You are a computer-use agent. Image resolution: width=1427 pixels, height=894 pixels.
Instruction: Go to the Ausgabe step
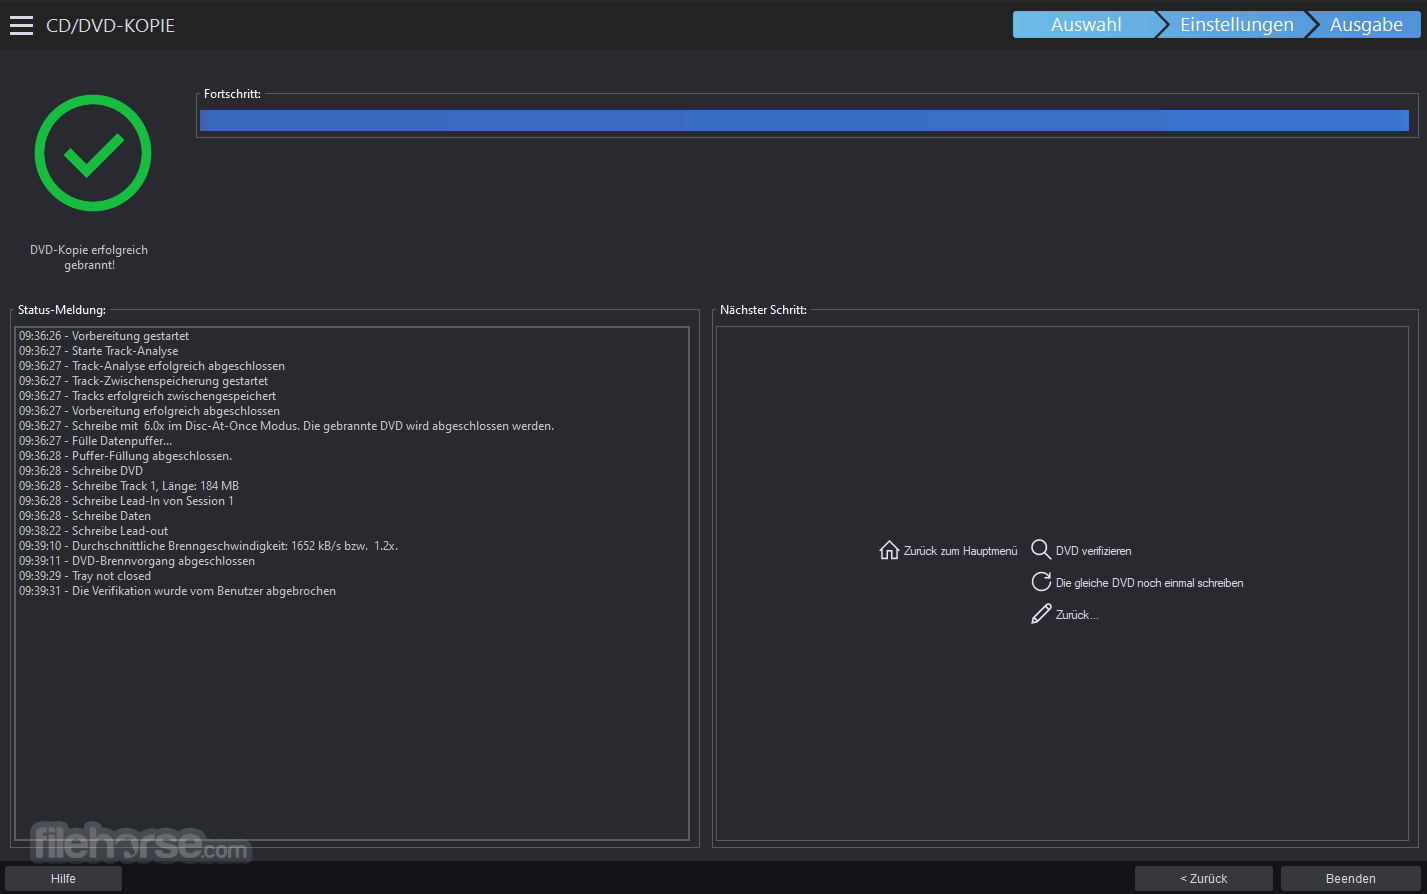[1366, 25]
